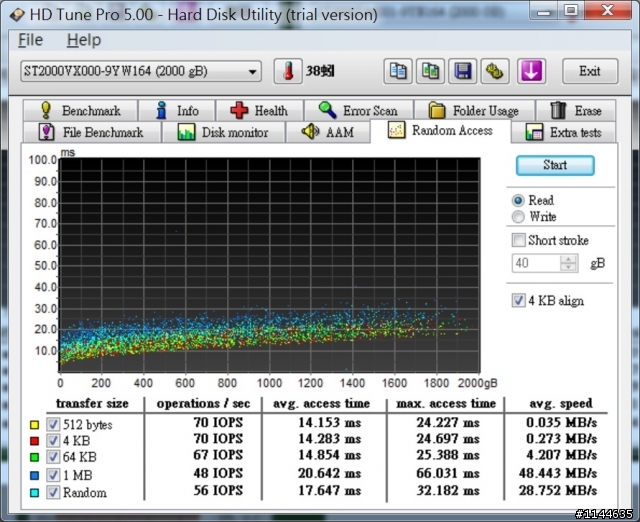Open the Benchmark tab
This screenshot has height=522, width=640.
point(80,110)
